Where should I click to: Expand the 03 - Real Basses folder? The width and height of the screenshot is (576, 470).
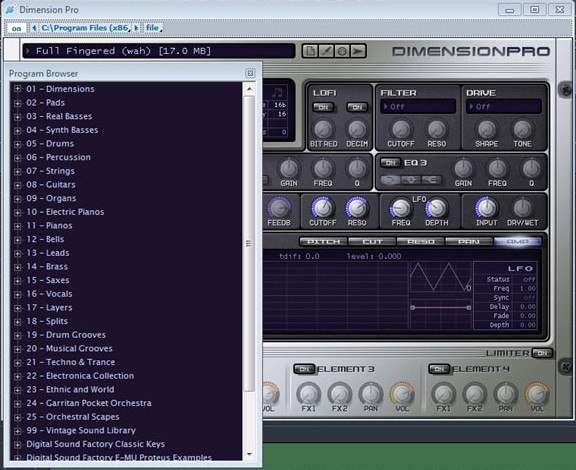pyautogui.click(x=17, y=116)
